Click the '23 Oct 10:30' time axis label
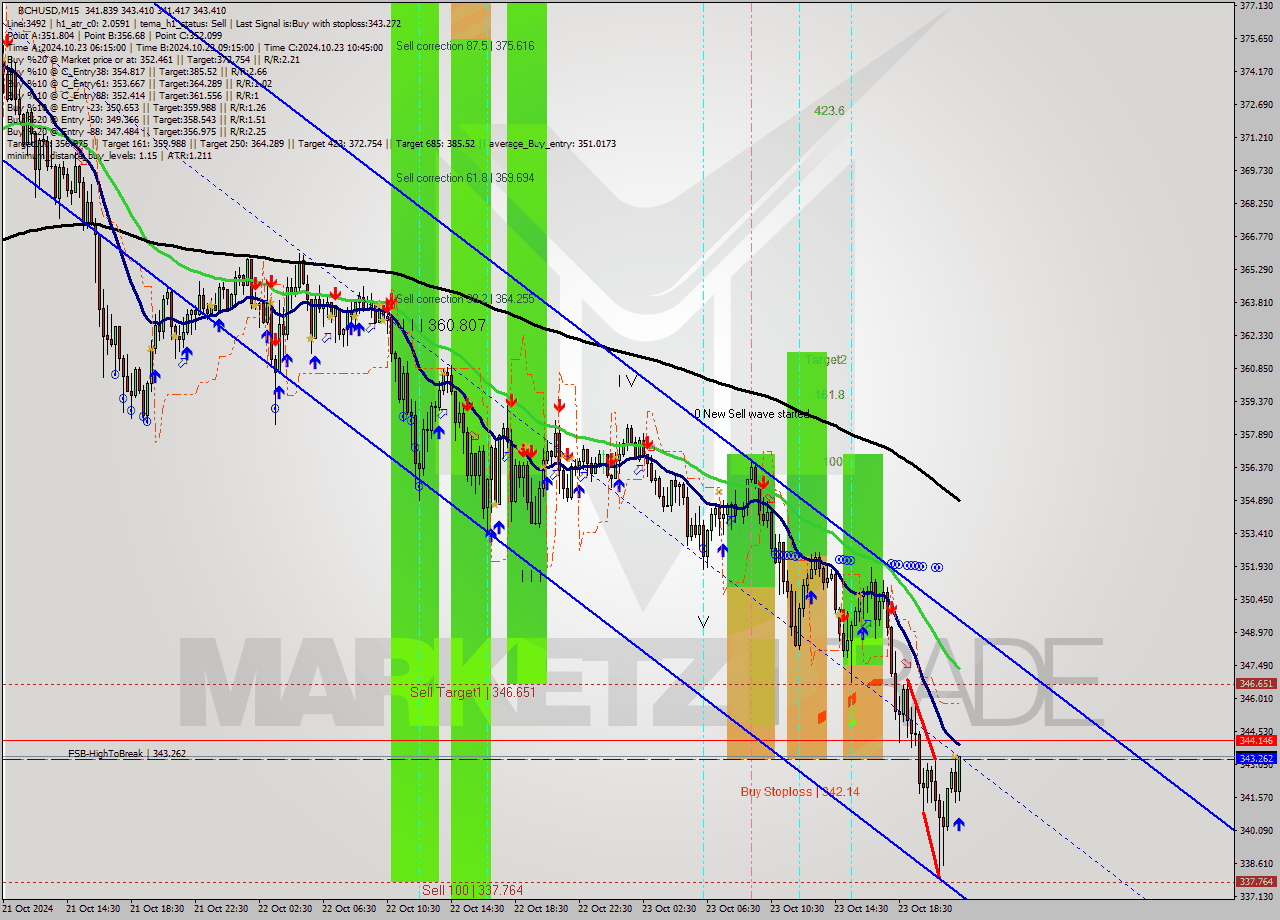Image resolution: width=1280 pixels, height=920 pixels. (797, 909)
